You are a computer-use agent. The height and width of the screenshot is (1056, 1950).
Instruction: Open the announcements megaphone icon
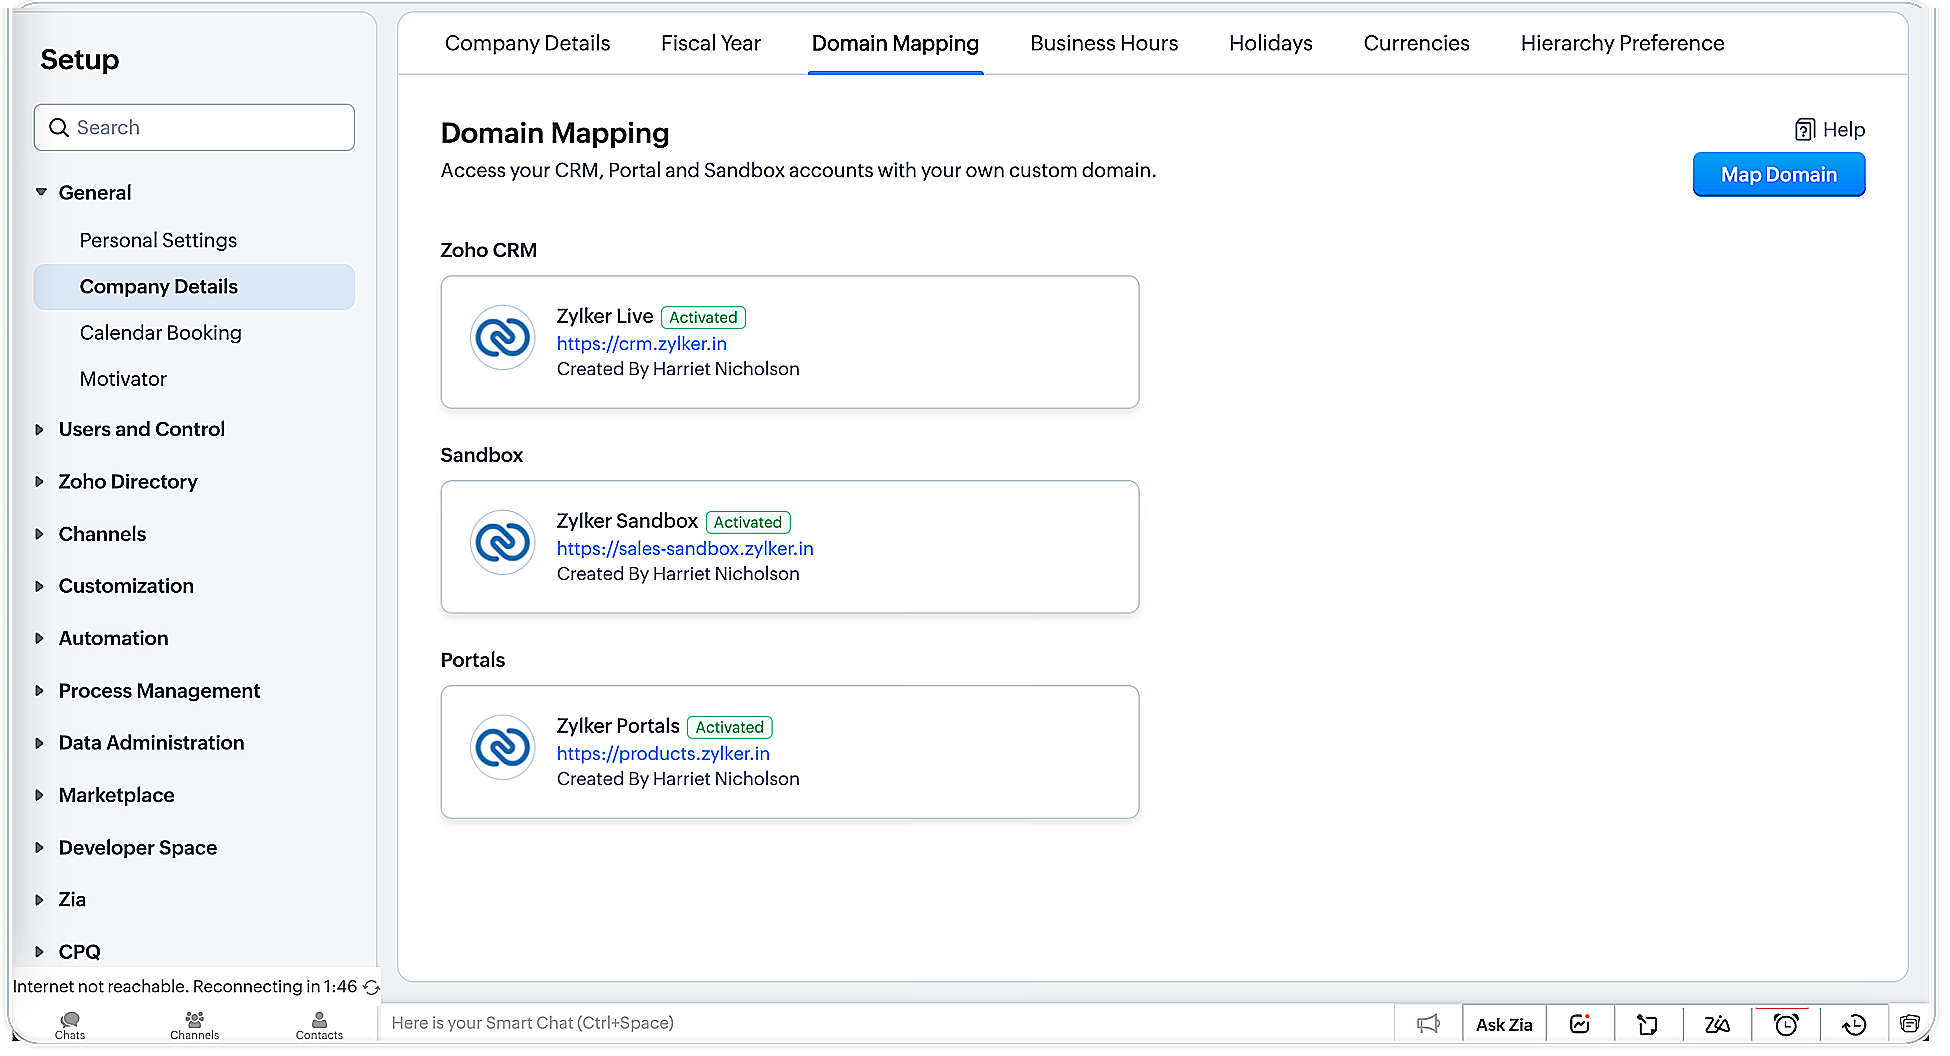pyautogui.click(x=1429, y=1024)
